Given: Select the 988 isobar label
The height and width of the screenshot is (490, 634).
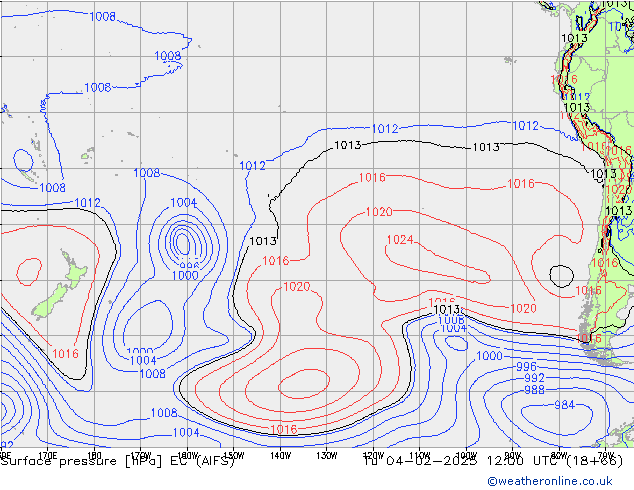Looking at the screenshot, I should click(x=535, y=390).
